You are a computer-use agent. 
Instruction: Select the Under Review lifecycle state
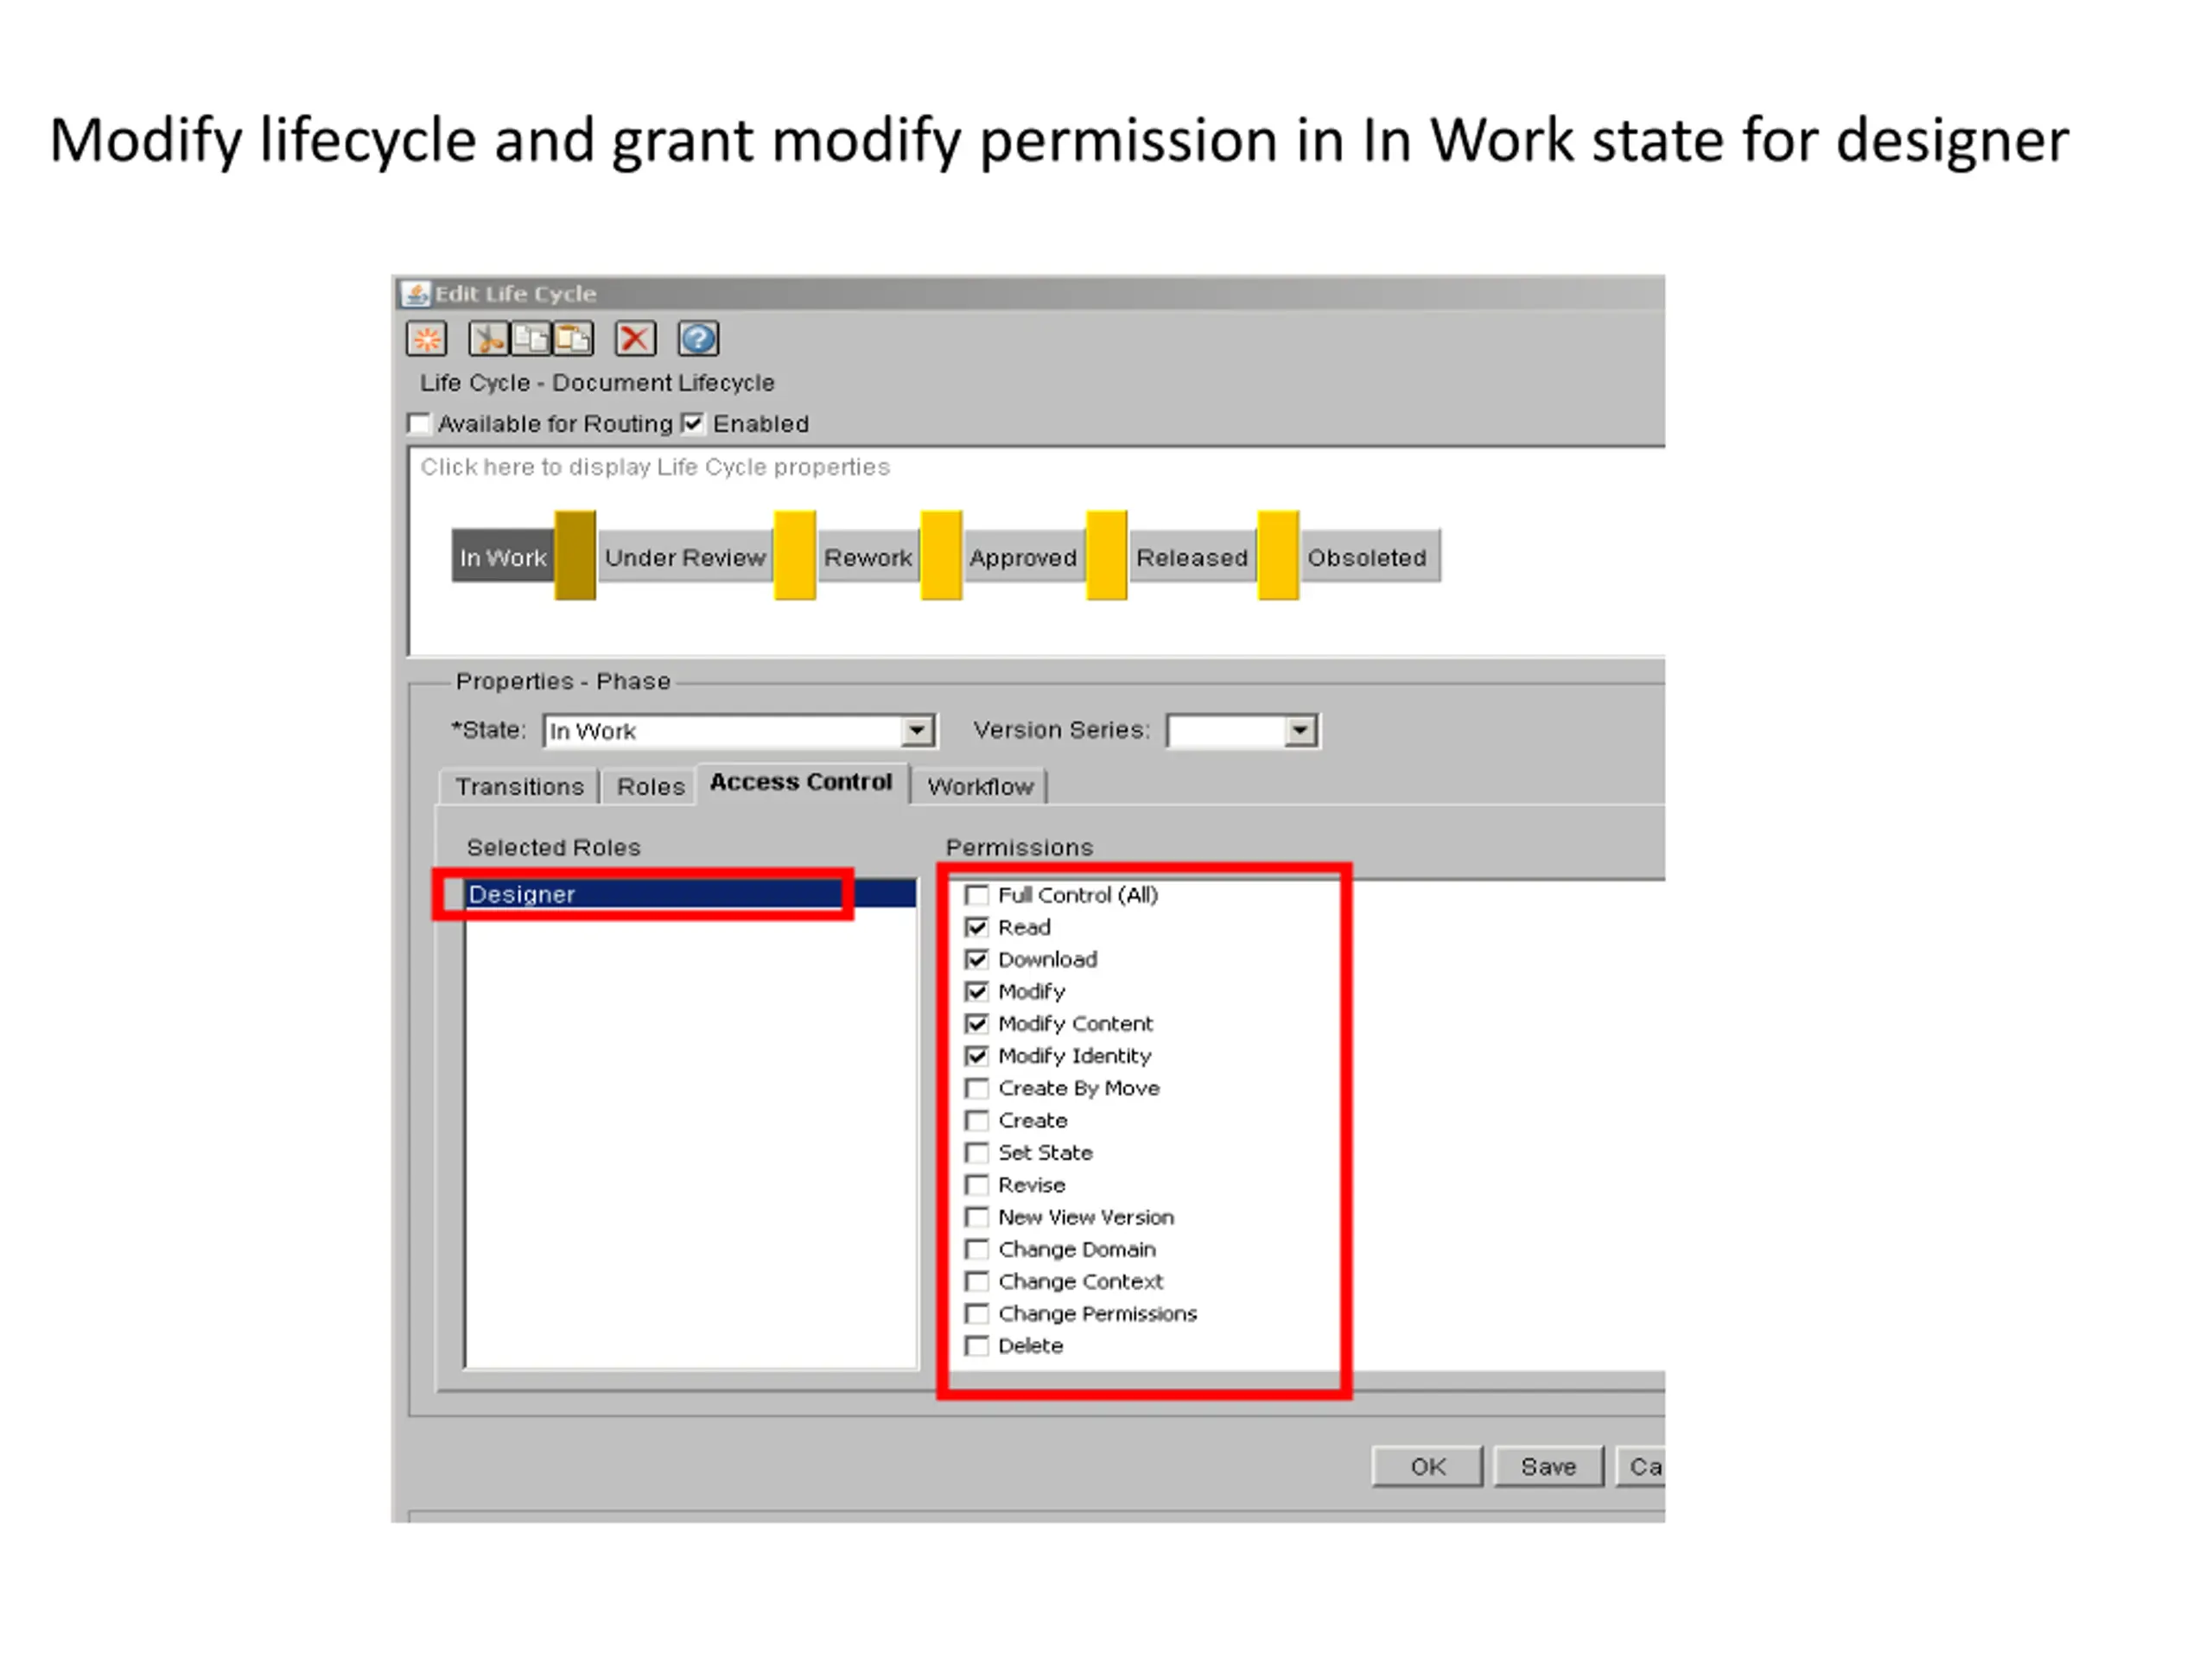tap(685, 557)
